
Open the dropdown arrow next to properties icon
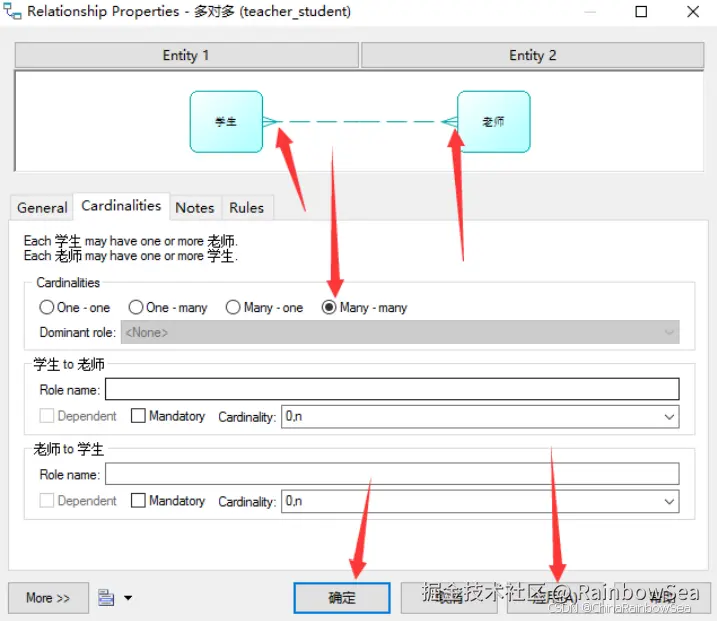(128, 598)
